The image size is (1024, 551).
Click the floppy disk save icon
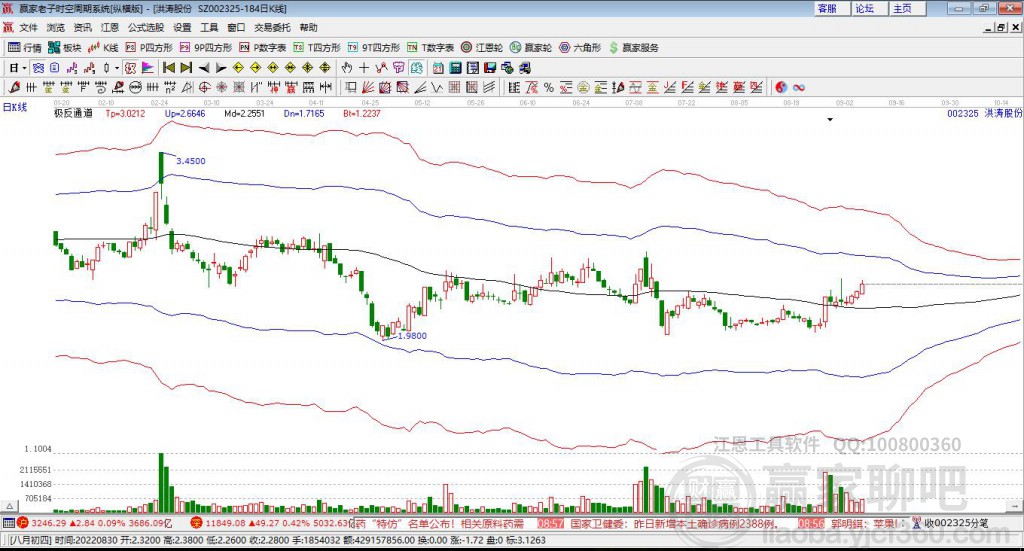[x=490, y=68]
